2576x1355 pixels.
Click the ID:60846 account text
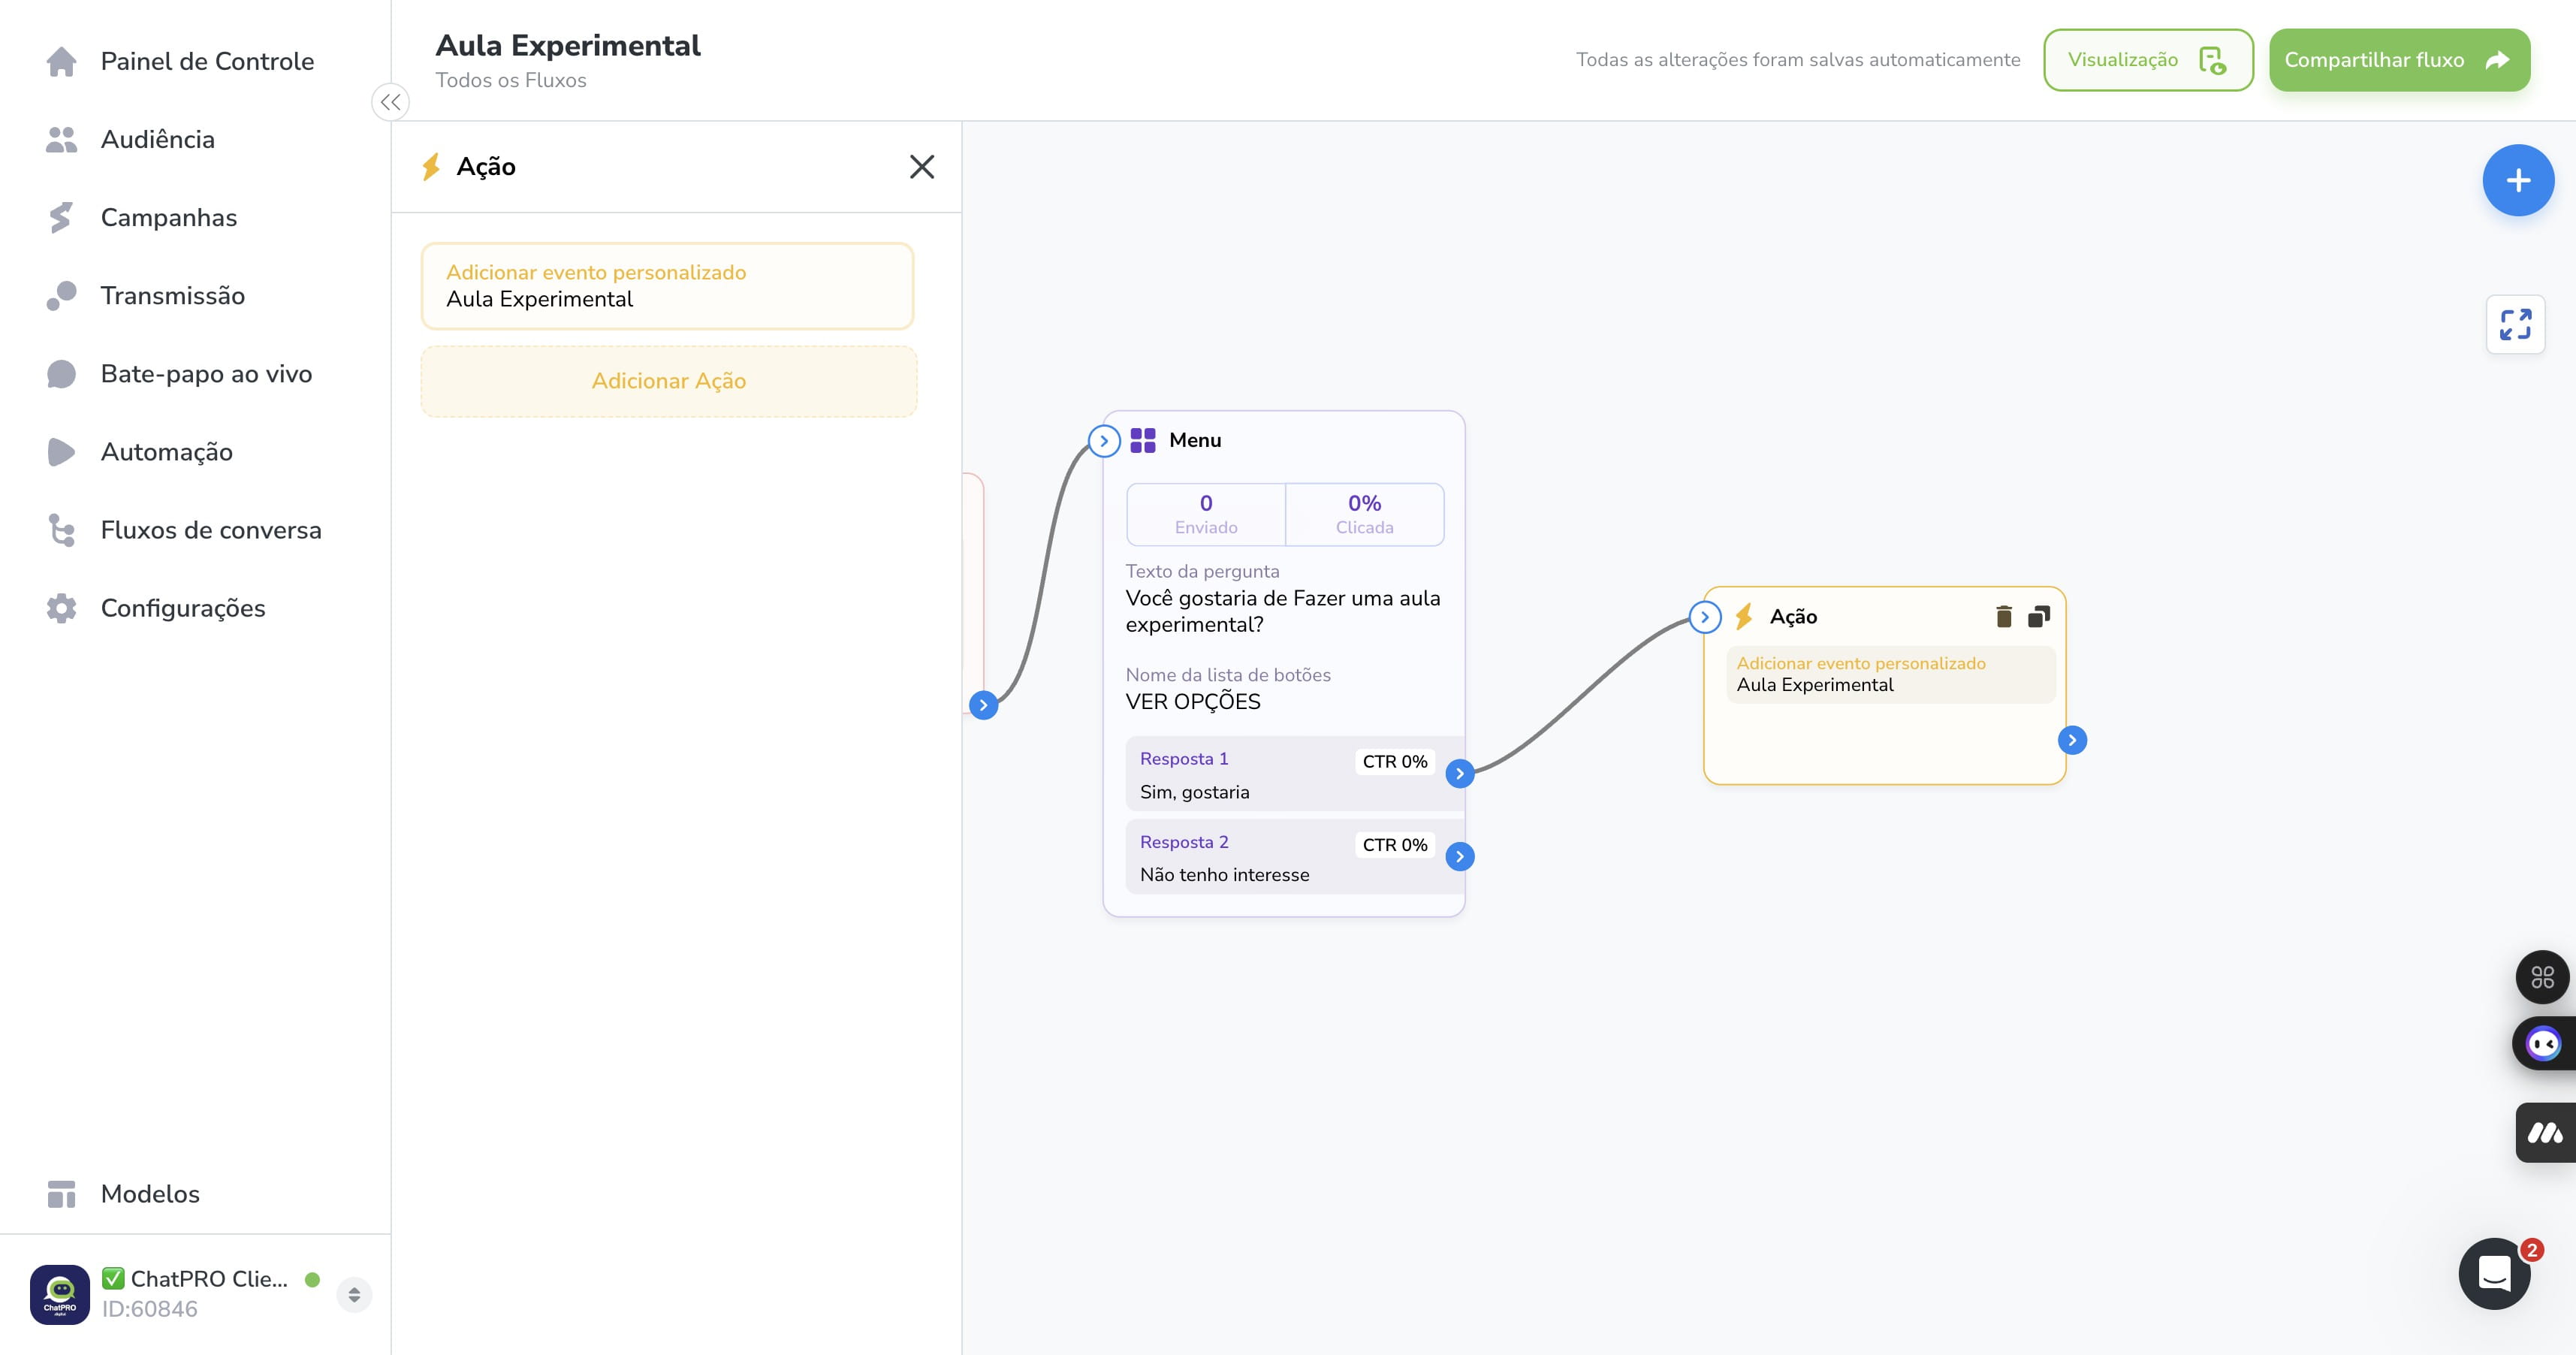point(150,1309)
